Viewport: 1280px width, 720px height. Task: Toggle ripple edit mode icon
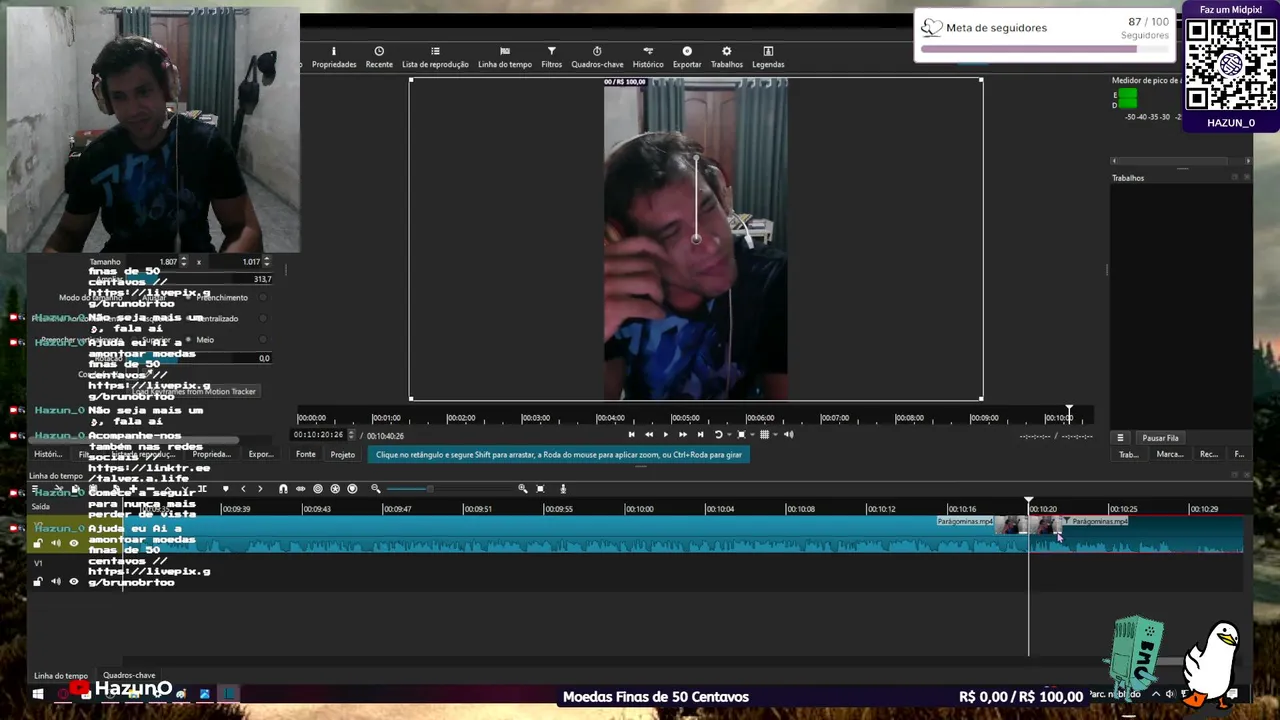point(318,488)
